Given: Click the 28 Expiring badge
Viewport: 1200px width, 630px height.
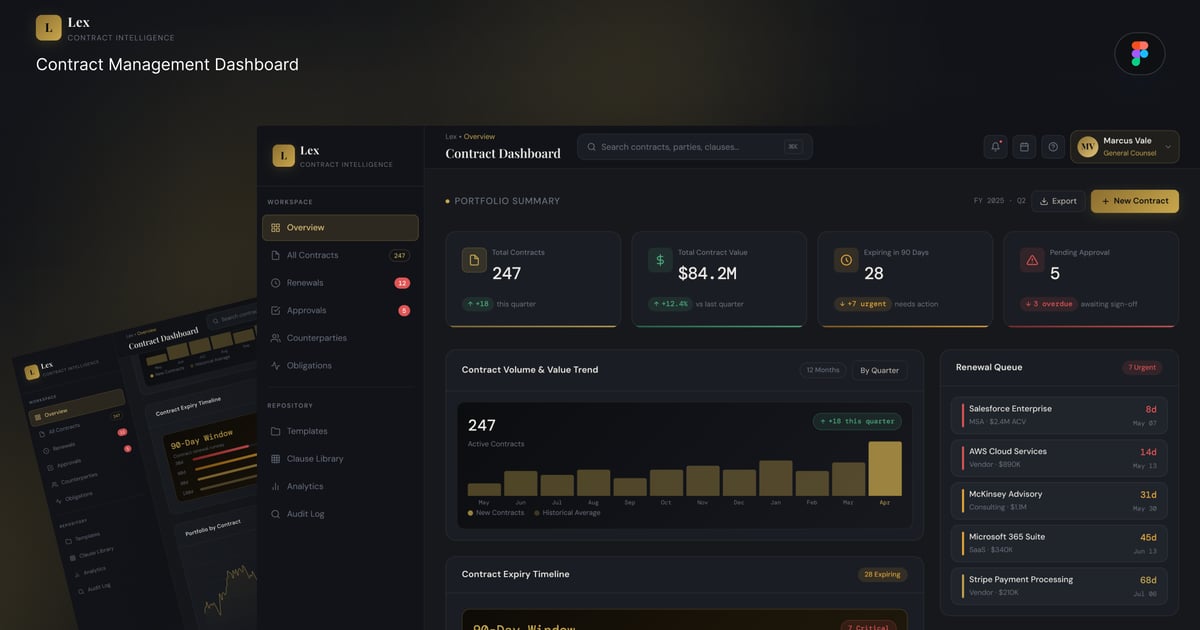Looking at the screenshot, I should point(883,574).
